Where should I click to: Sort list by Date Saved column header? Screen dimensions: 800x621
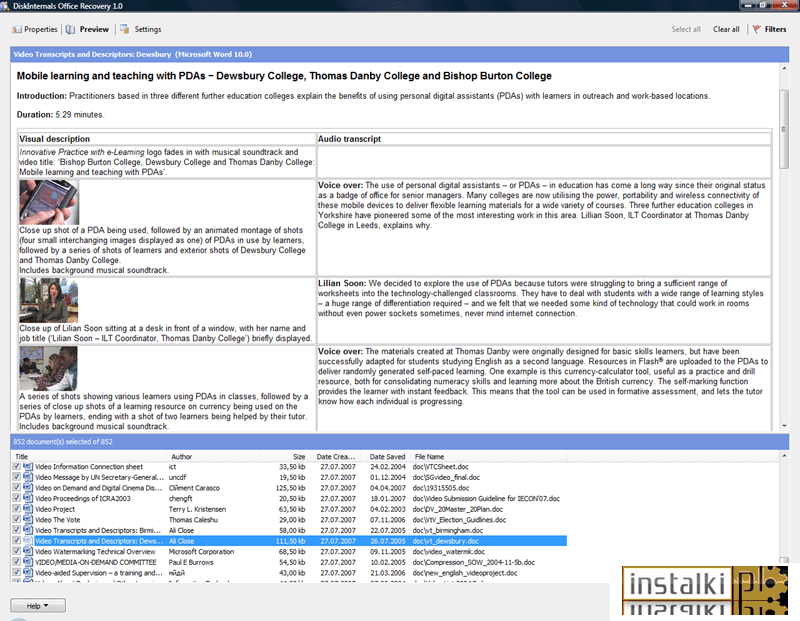point(387,457)
